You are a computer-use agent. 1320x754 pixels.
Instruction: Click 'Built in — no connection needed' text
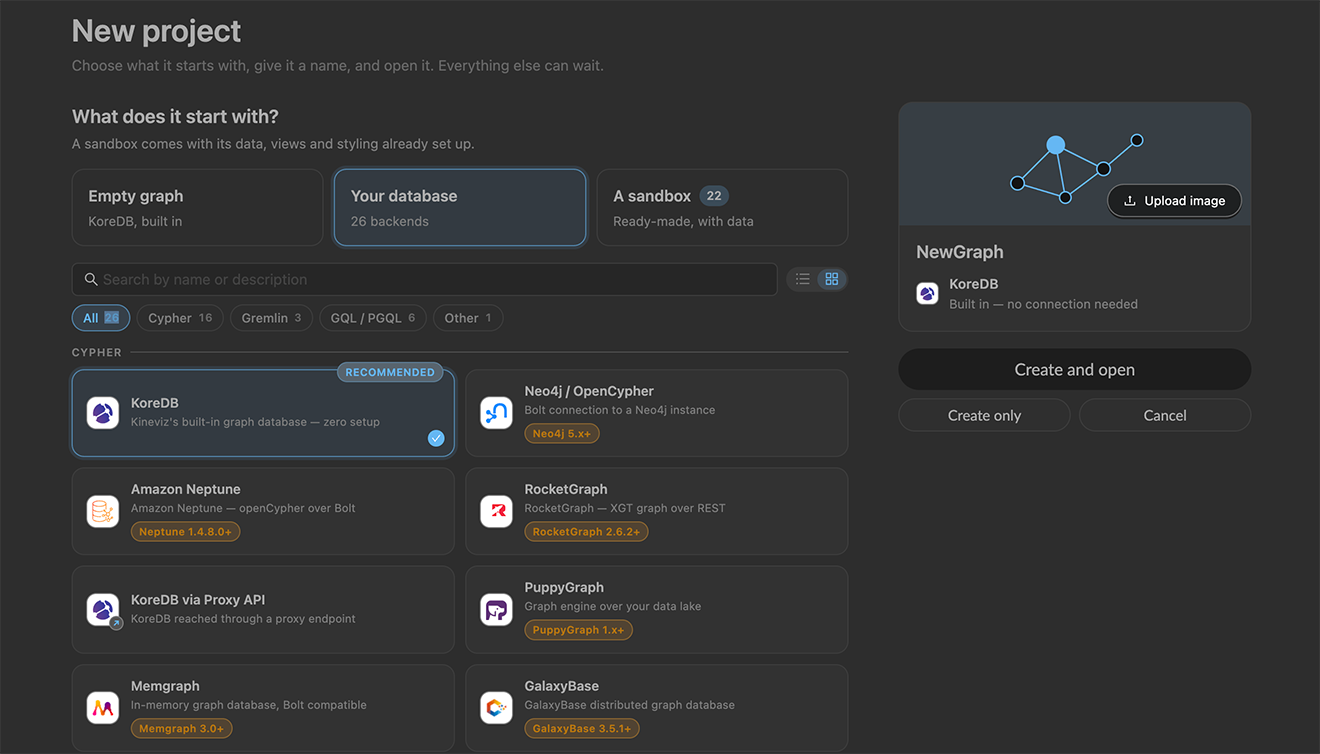click(1043, 304)
